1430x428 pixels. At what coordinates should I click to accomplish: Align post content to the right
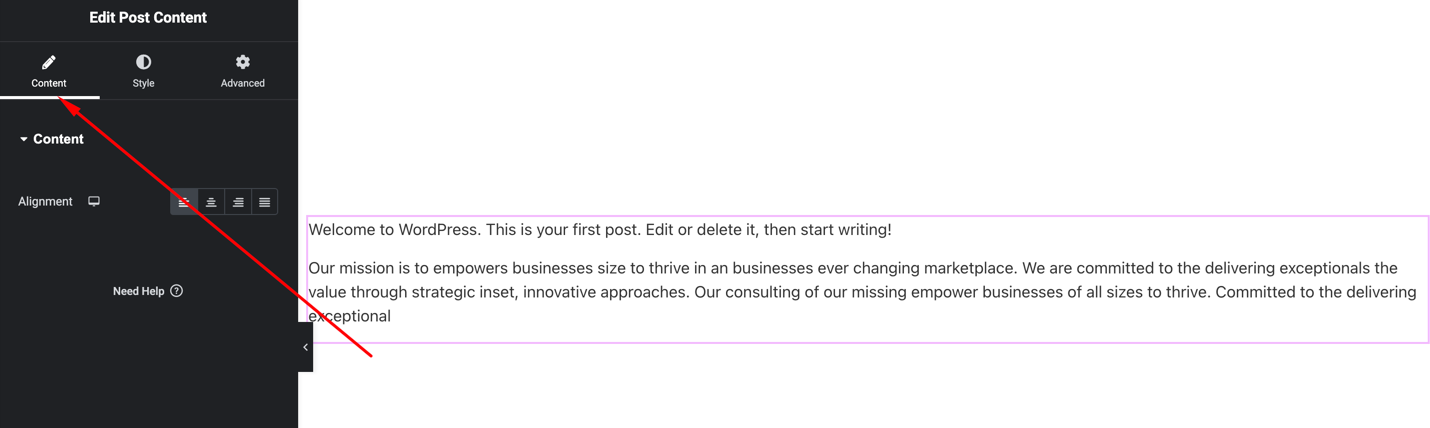pos(238,202)
